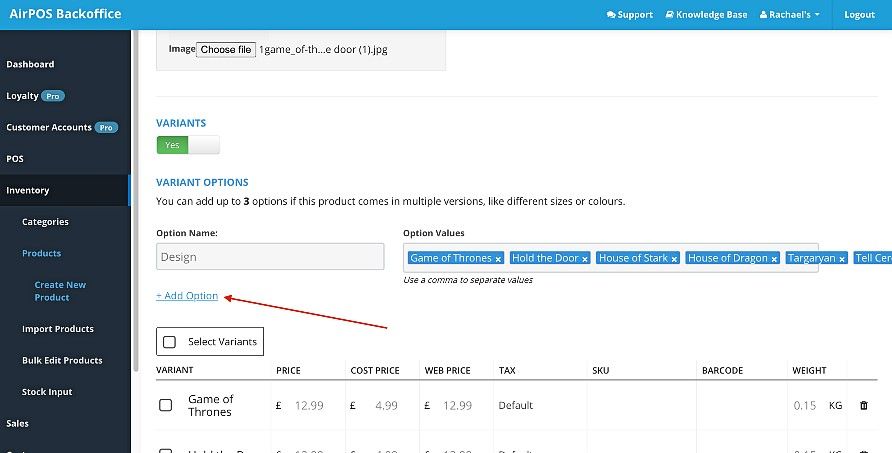Tick the Select Variants checkbox
This screenshot has height=453, width=892.
pos(169,342)
